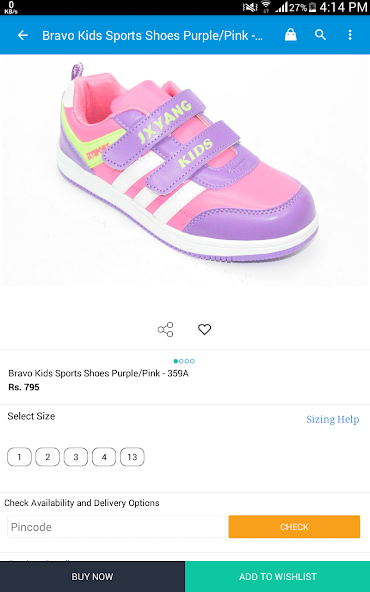Jump to second image page dot
This screenshot has width=370, height=592.
point(181,361)
